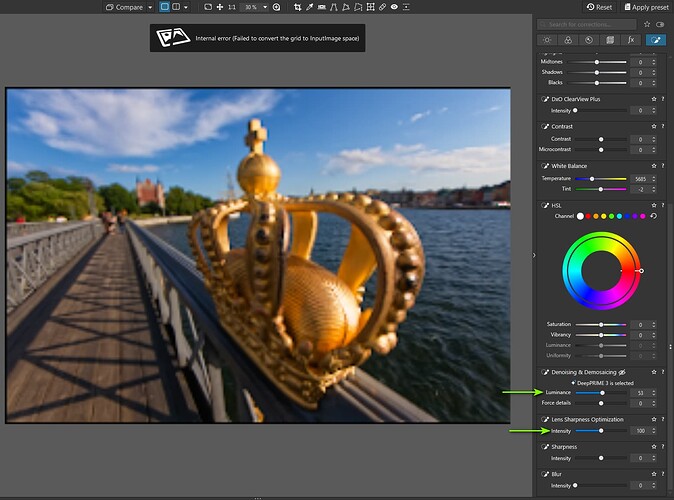Favorite the White Balance panel star
Image resolution: width=674 pixels, height=500 pixels.
click(x=654, y=165)
